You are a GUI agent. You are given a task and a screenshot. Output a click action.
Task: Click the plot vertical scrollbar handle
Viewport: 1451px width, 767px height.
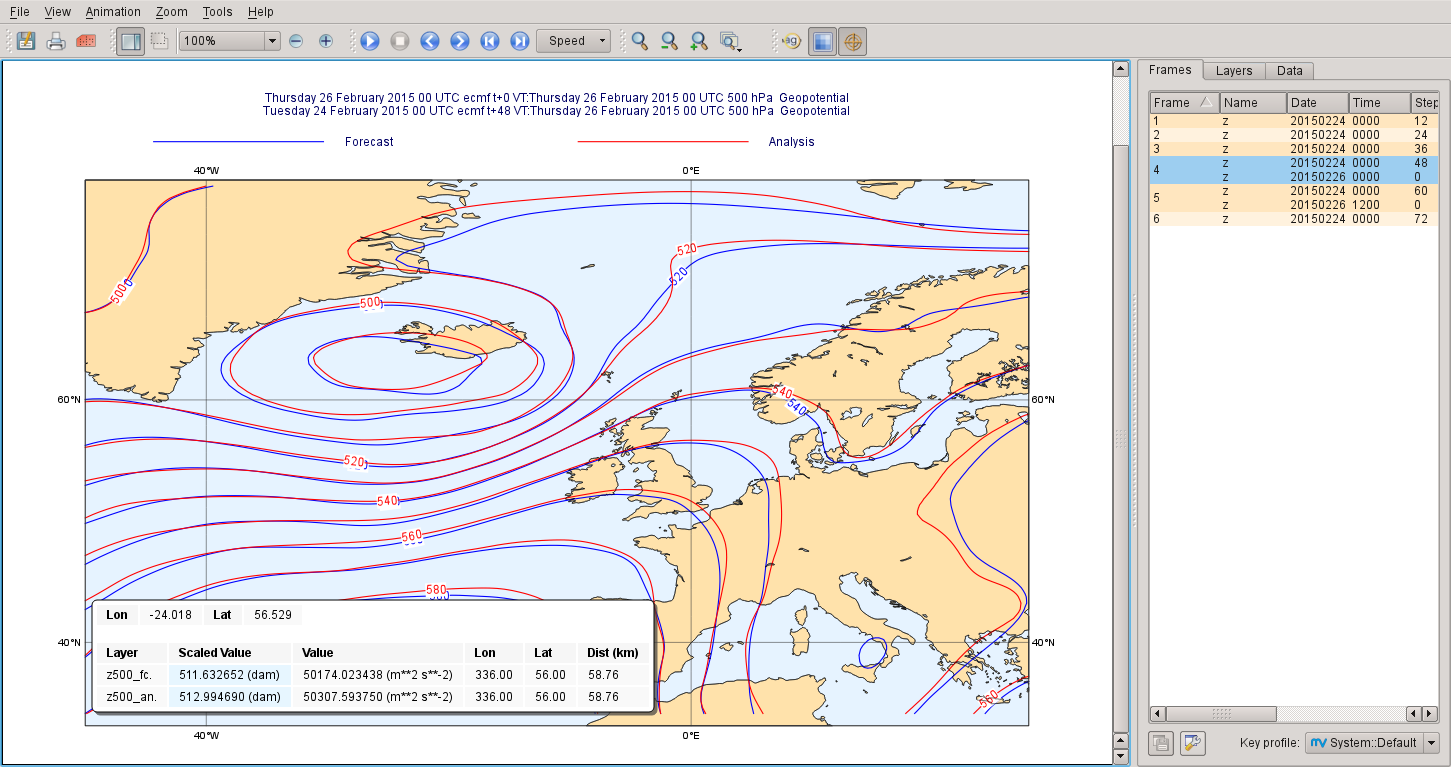click(x=1121, y=438)
